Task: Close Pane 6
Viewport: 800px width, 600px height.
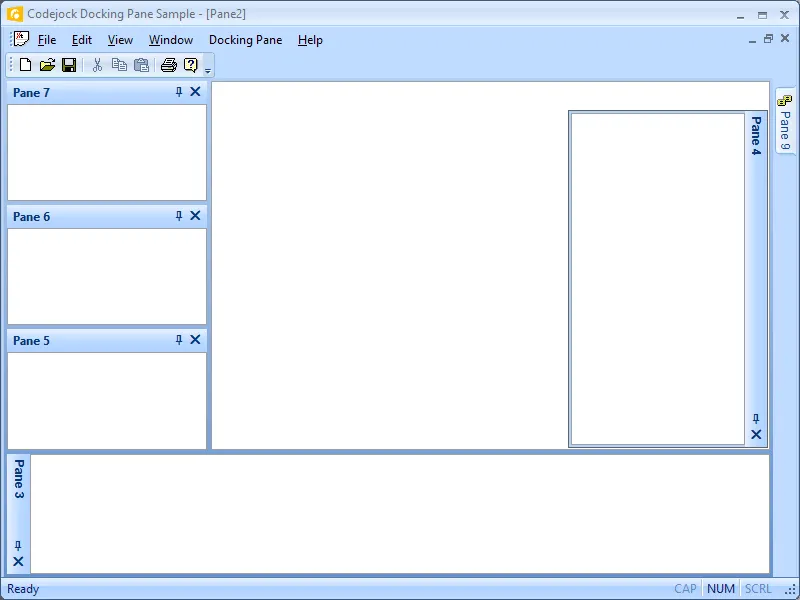Action: [x=195, y=216]
